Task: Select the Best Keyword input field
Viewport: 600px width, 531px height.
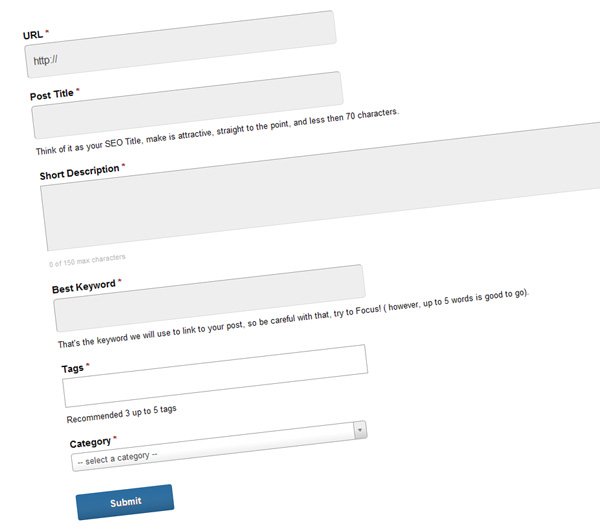Action: click(x=209, y=298)
